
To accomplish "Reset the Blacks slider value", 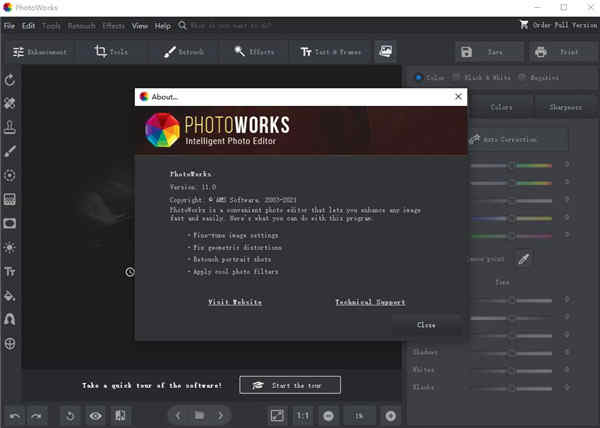I will pos(567,388).
